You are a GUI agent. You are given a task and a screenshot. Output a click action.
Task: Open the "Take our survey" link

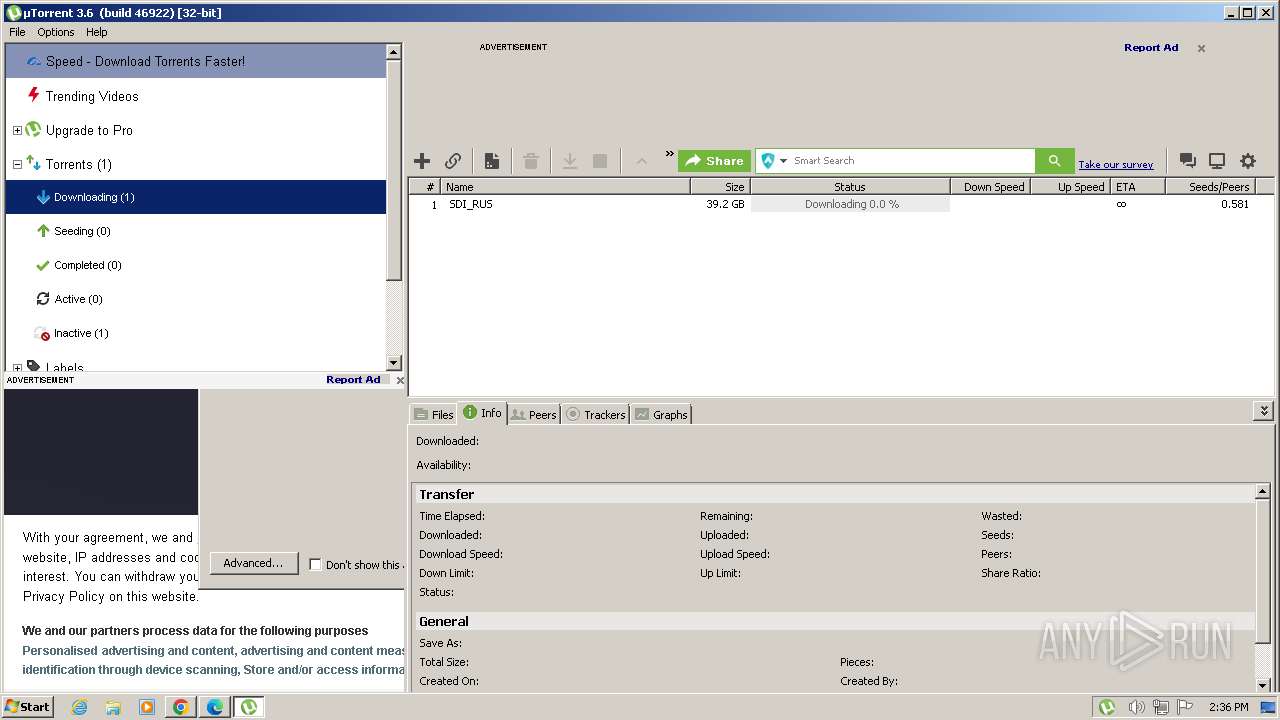tap(1116, 165)
